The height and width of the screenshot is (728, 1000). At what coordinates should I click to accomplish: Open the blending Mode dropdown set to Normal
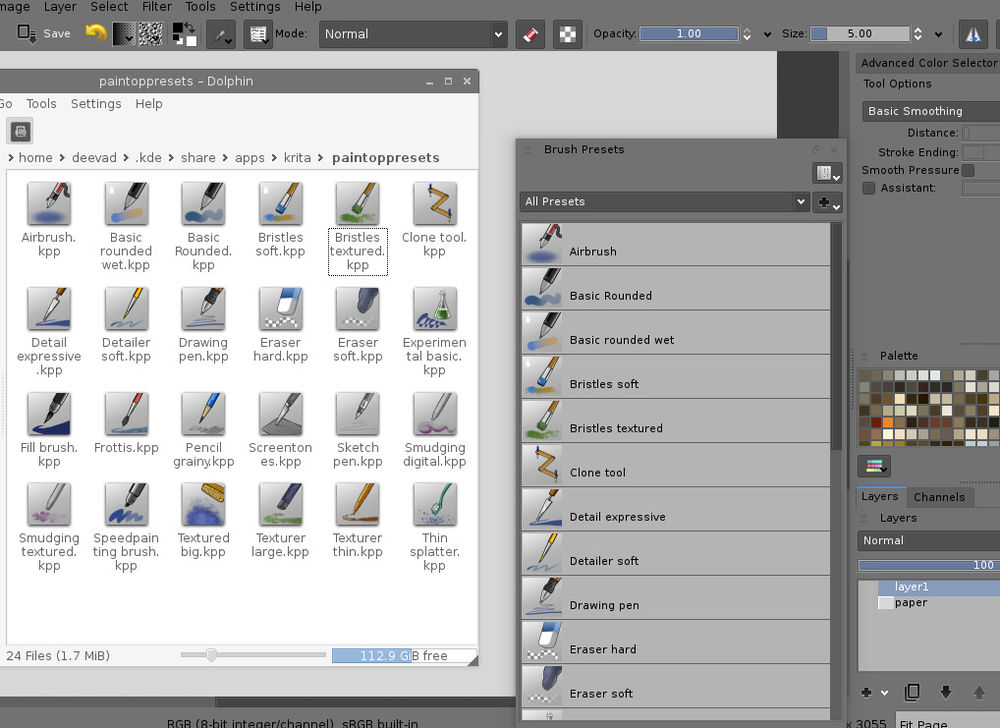pos(414,34)
